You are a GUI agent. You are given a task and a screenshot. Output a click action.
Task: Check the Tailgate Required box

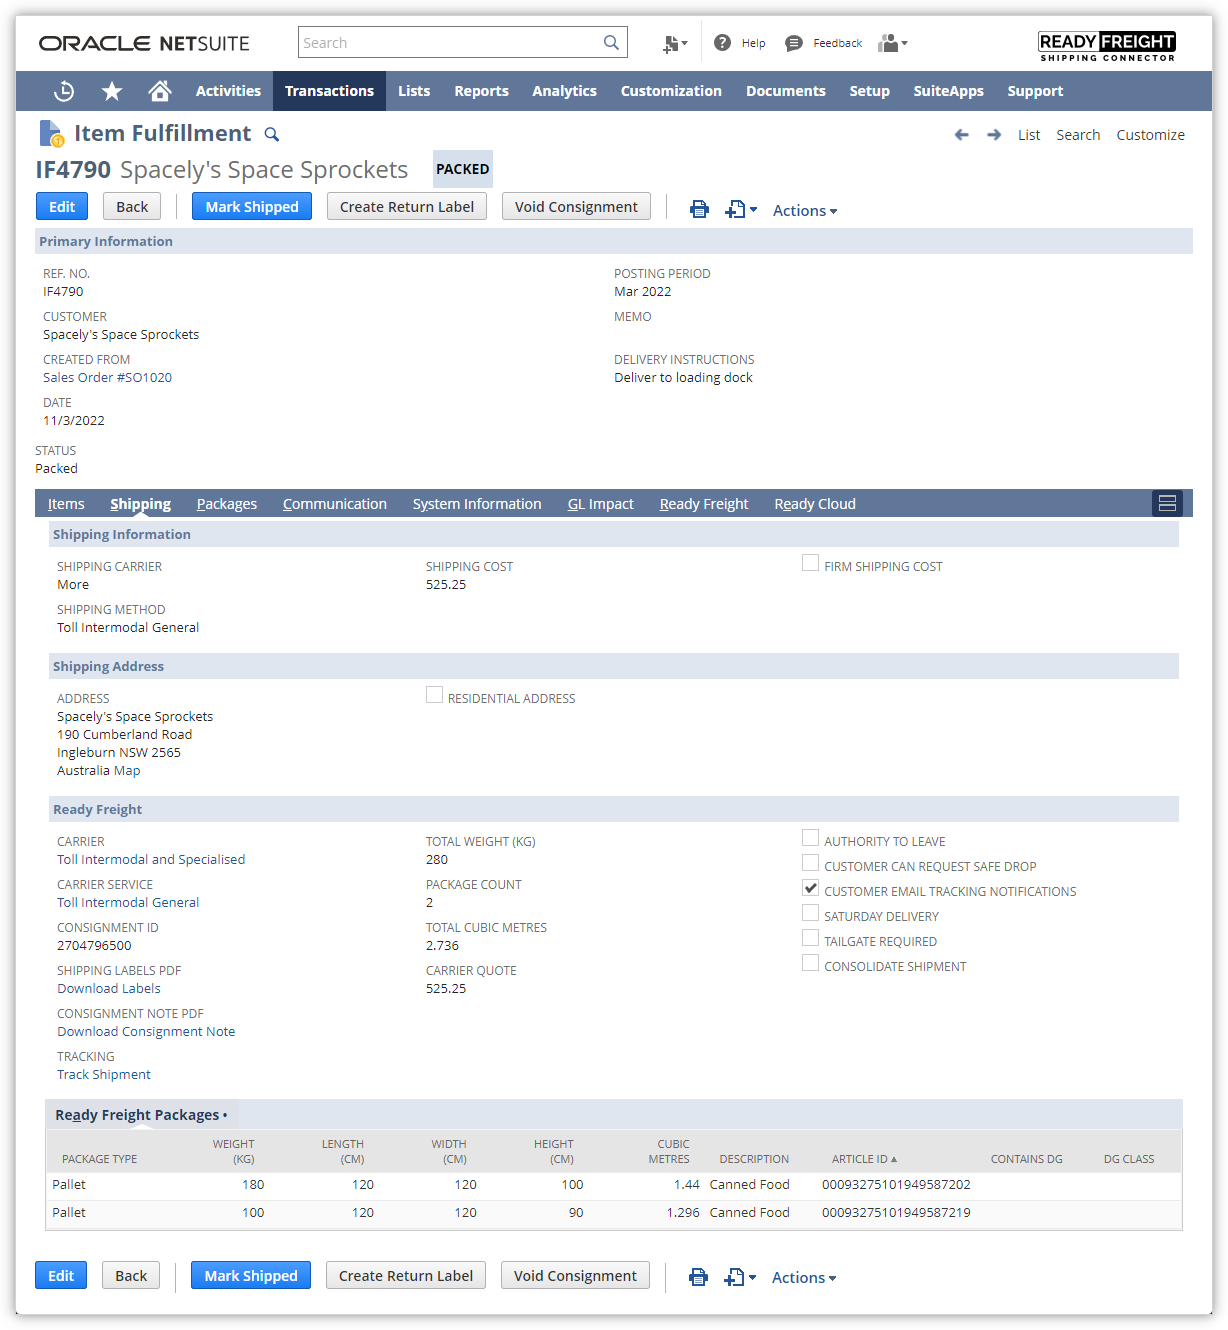(x=810, y=937)
